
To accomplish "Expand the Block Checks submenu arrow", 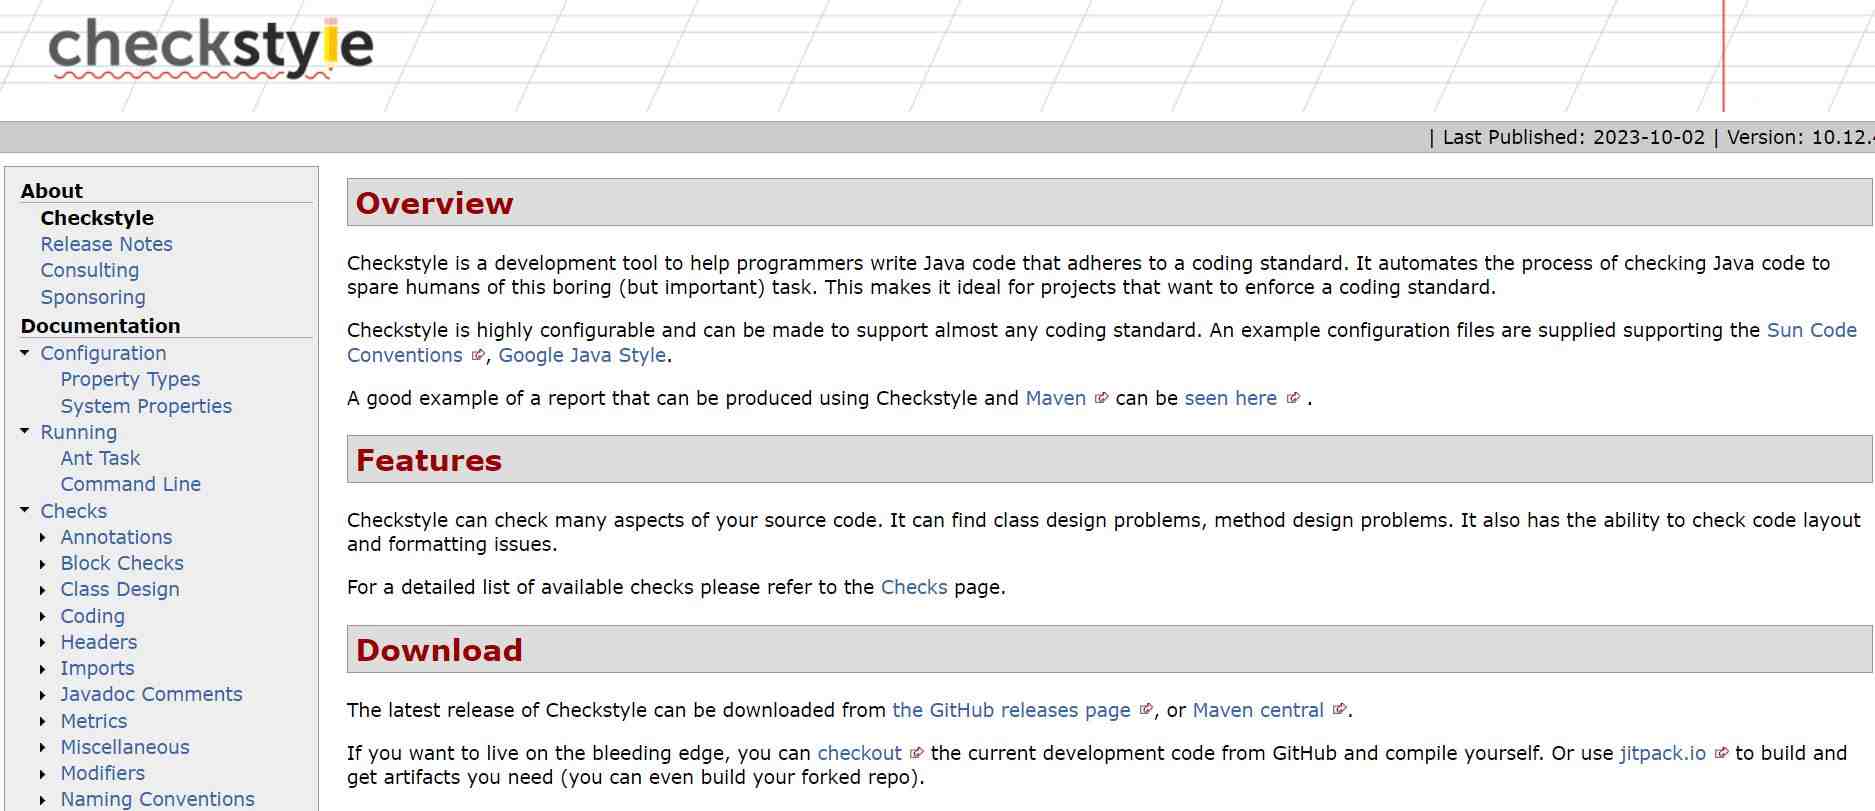I will tap(43, 564).
